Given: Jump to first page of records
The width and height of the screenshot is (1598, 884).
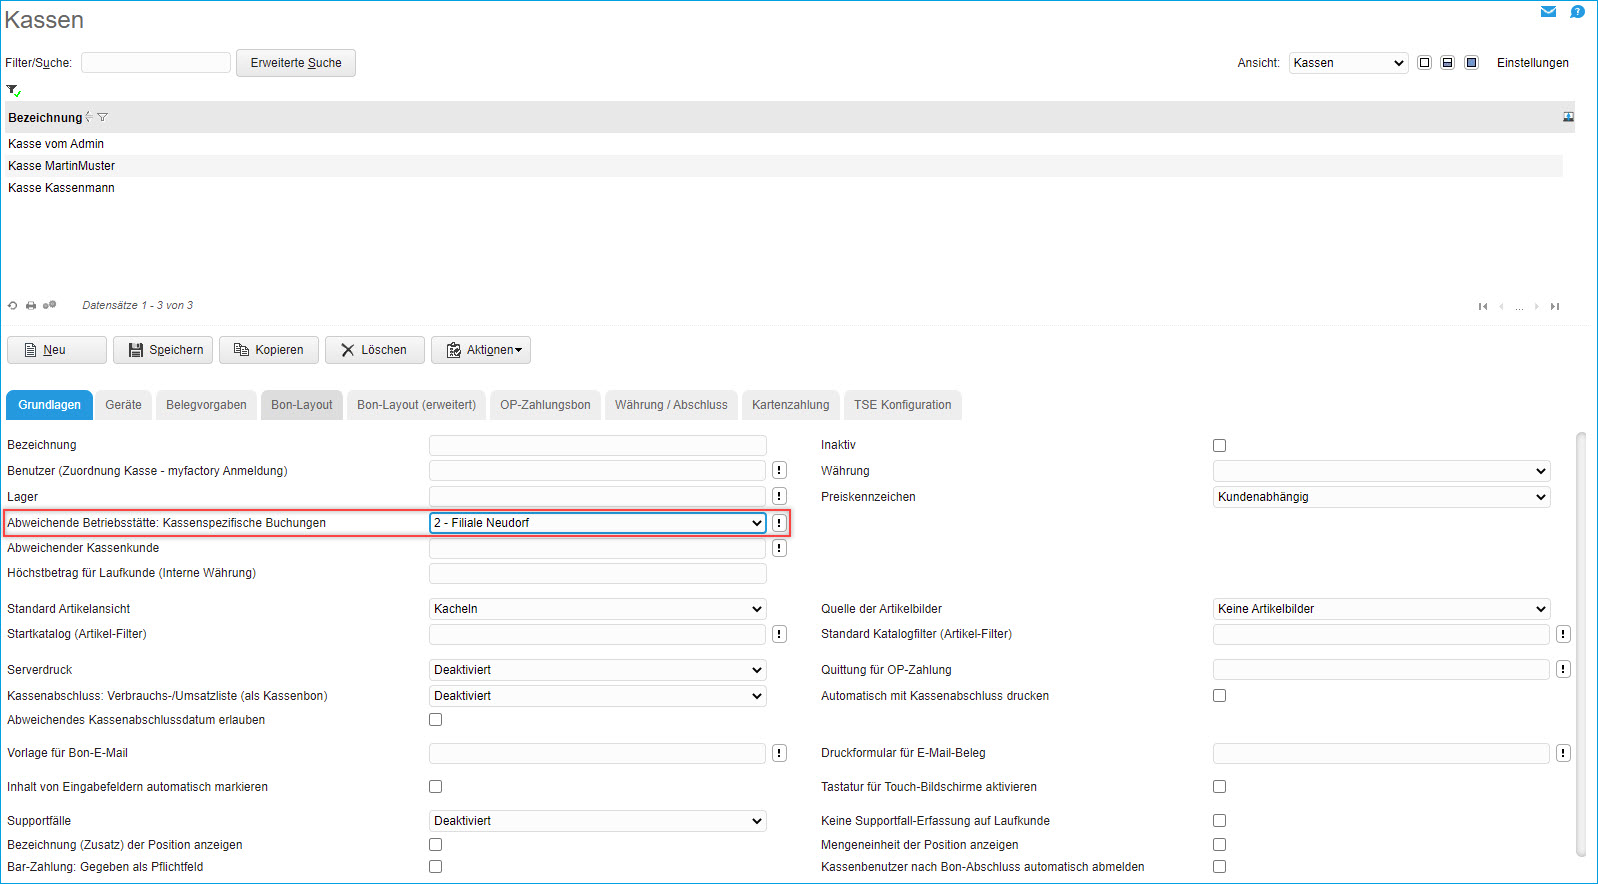Looking at the screenshot, I should click(1483, 307).
